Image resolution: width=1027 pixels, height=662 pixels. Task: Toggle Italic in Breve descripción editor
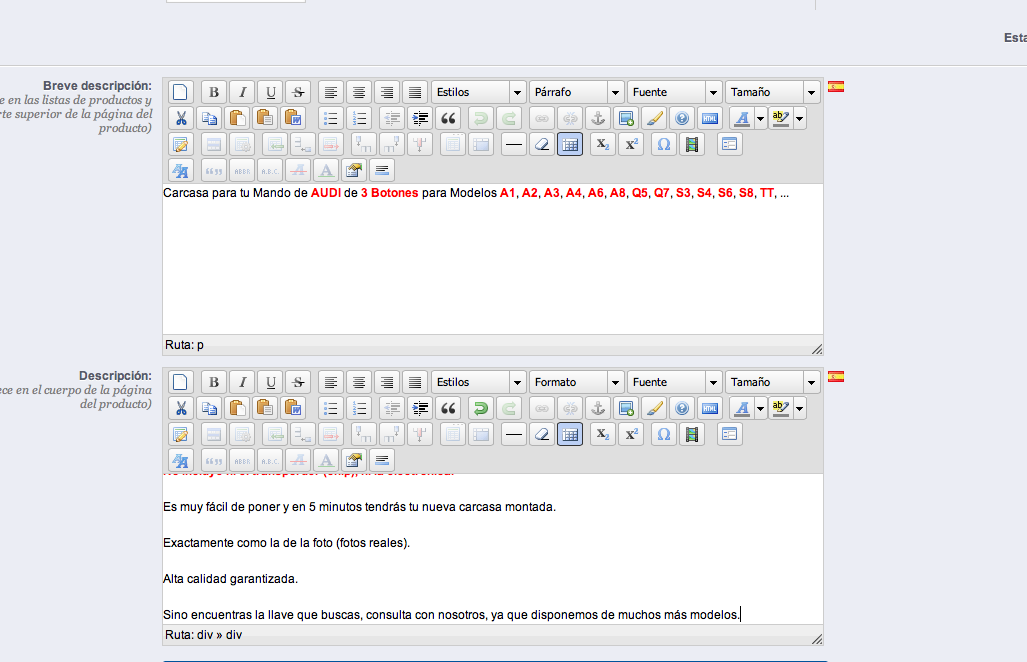242,92
